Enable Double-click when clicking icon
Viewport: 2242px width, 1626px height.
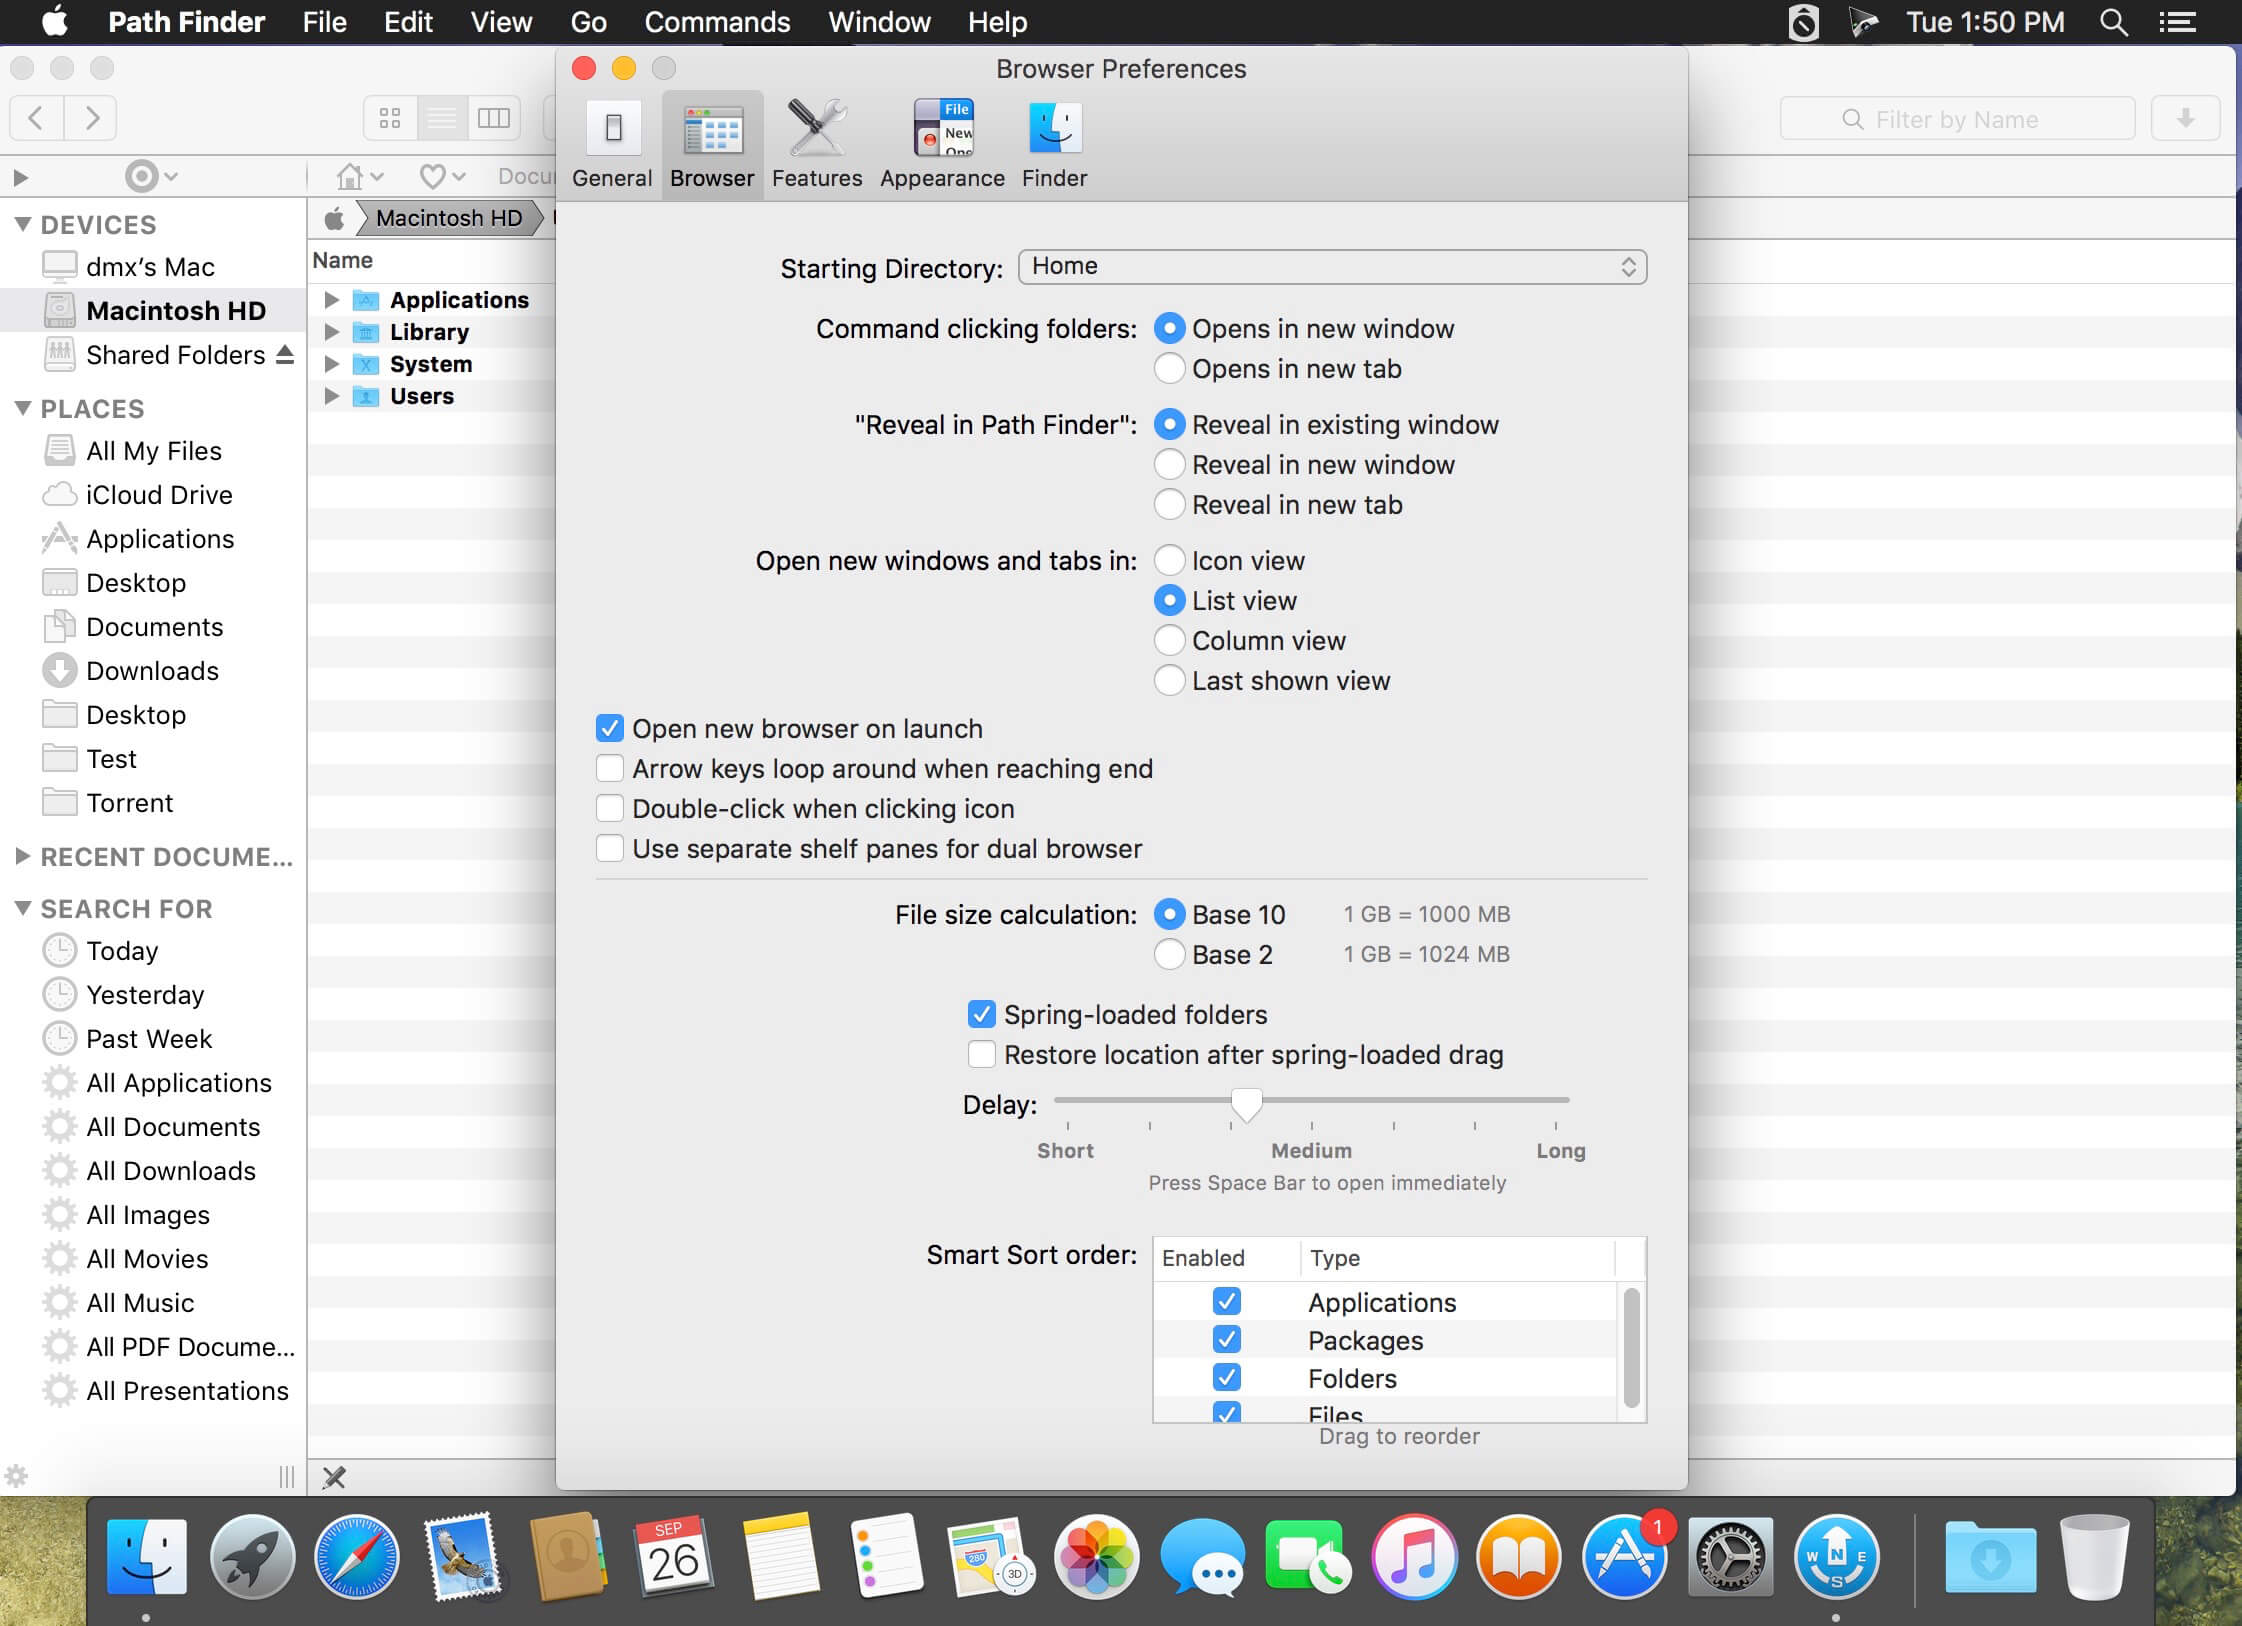point(609,809)
